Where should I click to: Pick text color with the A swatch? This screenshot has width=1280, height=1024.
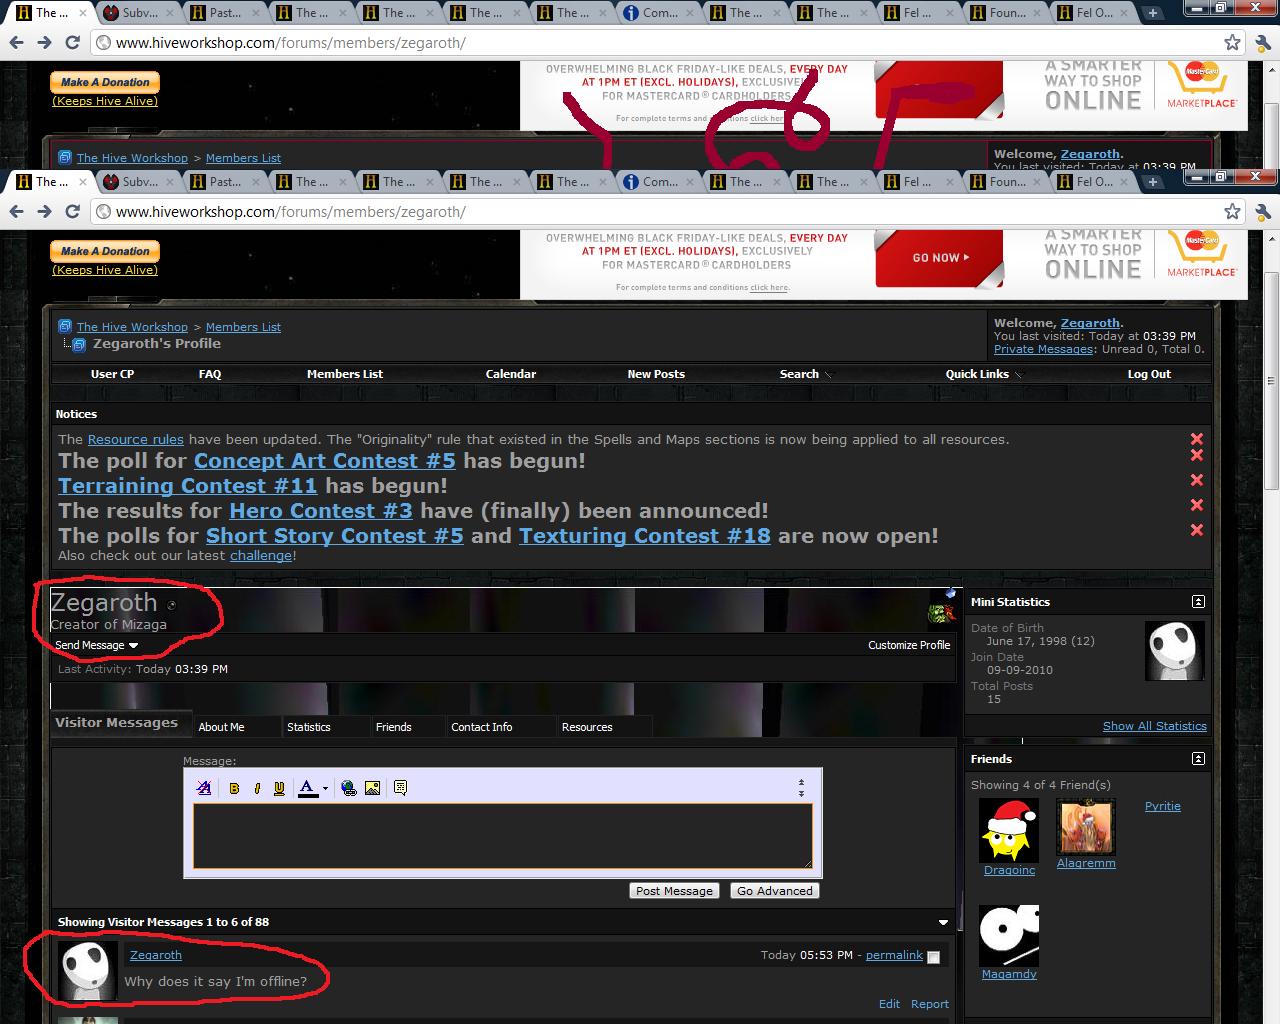click(308, 788)
